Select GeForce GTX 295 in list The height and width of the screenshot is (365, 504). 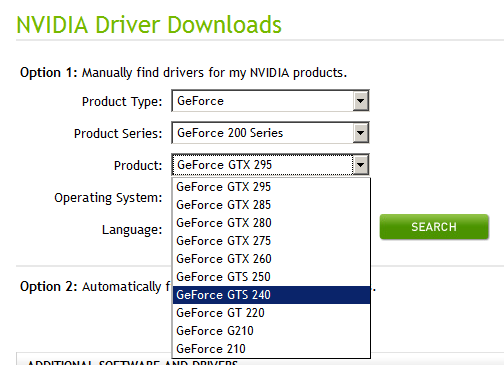271,187
